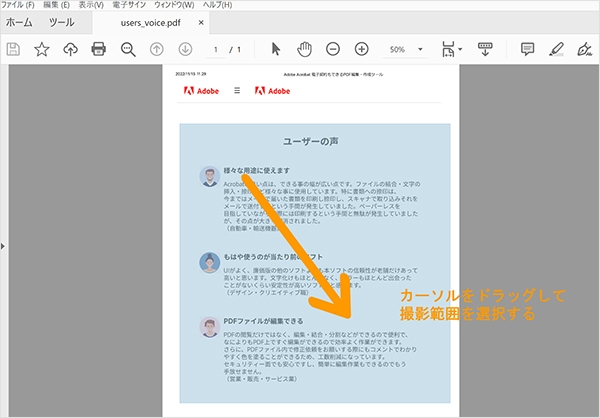The image size is (600, 418).
Task: Open the 50% zoom level dropdown
Action: click(406, 49)
